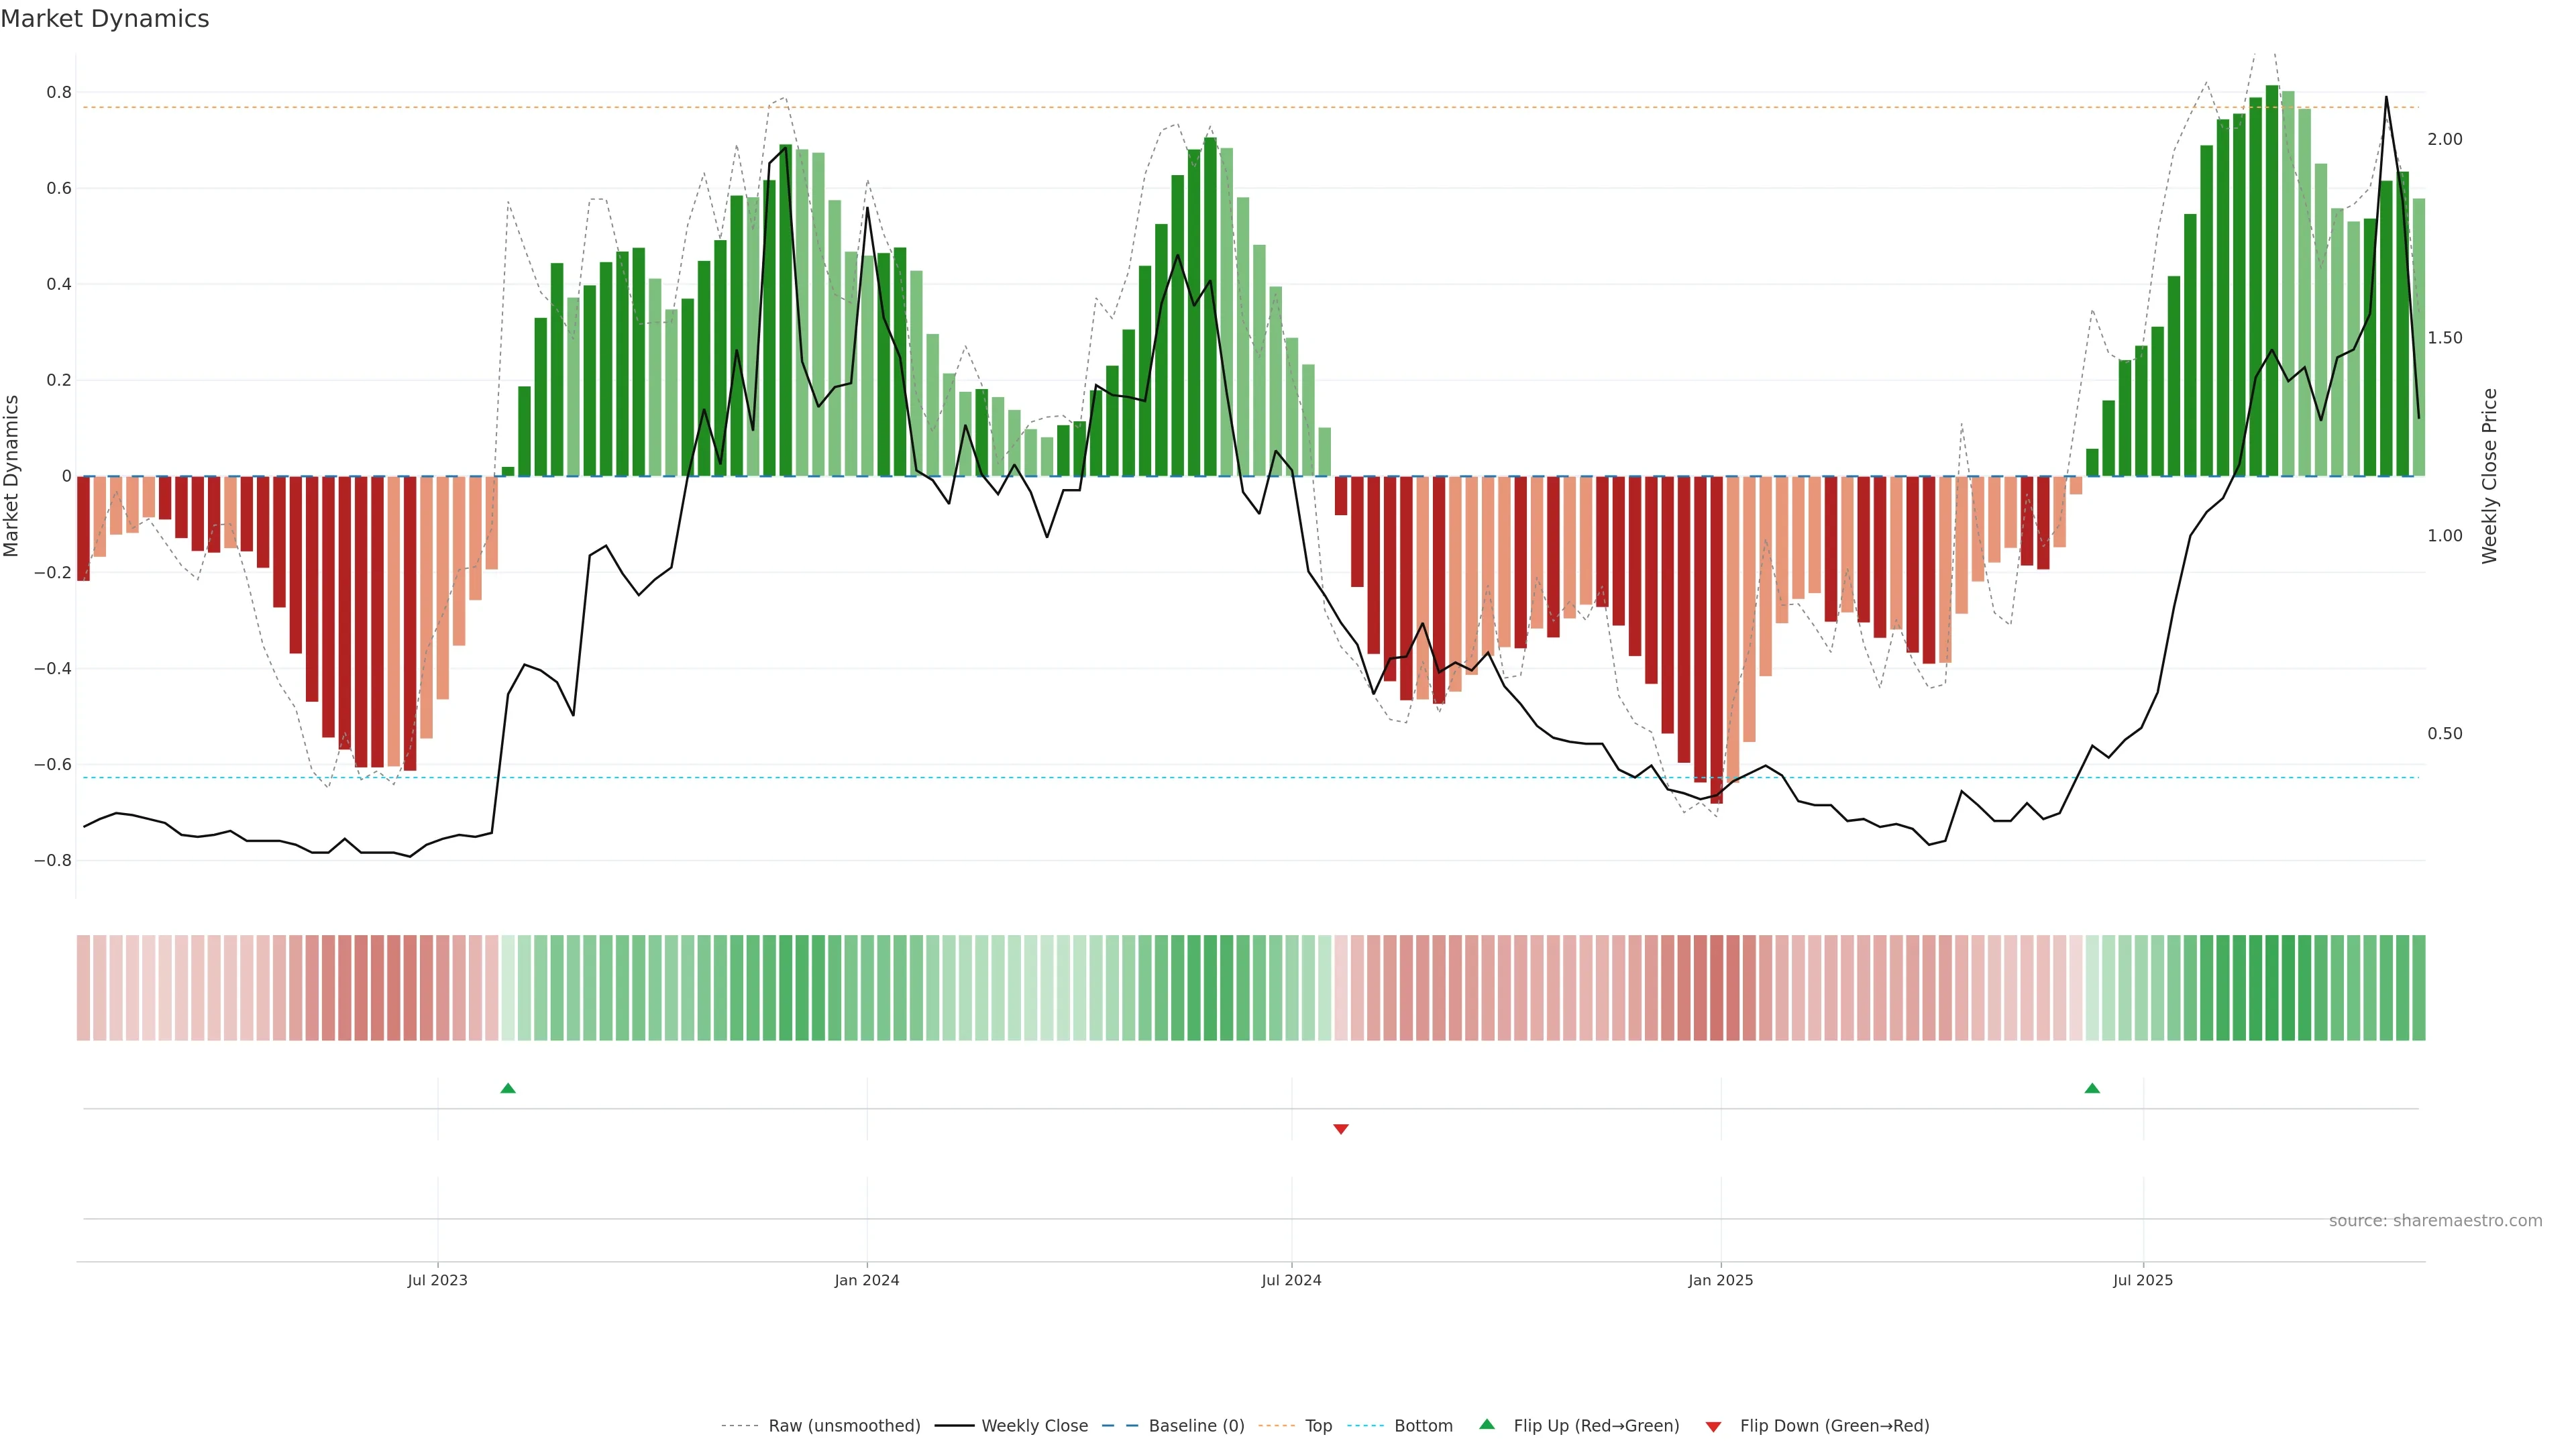Click the Jan 2025 axis label
The image size is (2576, 1449).
click(x=1720, y=1280)
